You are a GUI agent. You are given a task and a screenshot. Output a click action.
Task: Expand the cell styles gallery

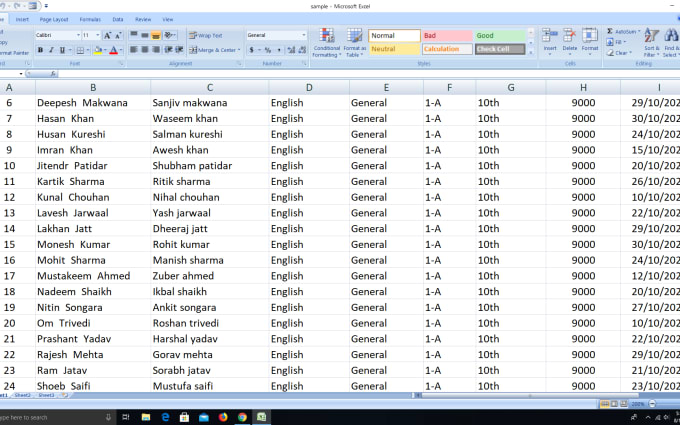click(531, 52)
